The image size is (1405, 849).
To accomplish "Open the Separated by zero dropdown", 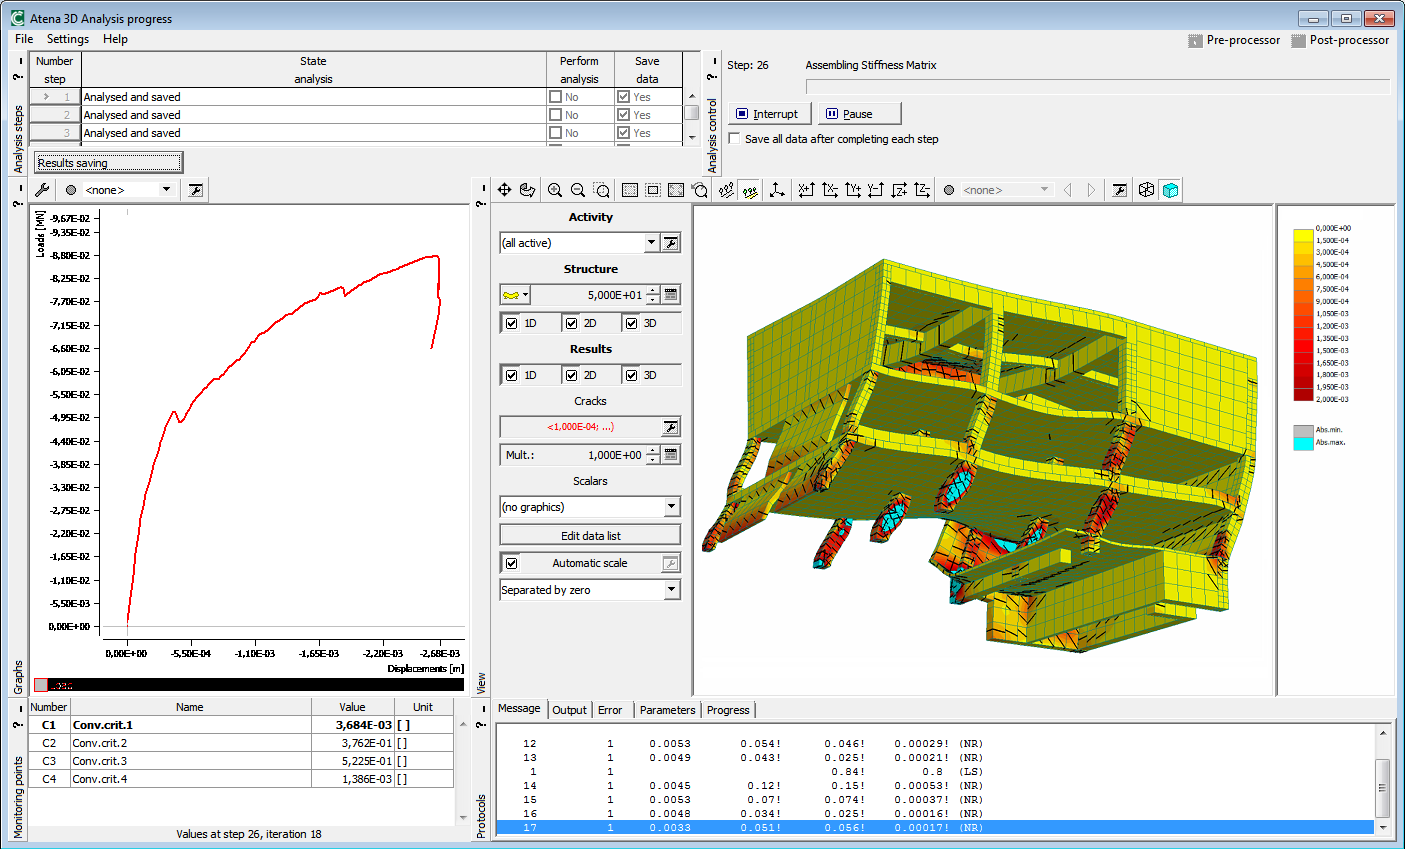I will [671, 590].
